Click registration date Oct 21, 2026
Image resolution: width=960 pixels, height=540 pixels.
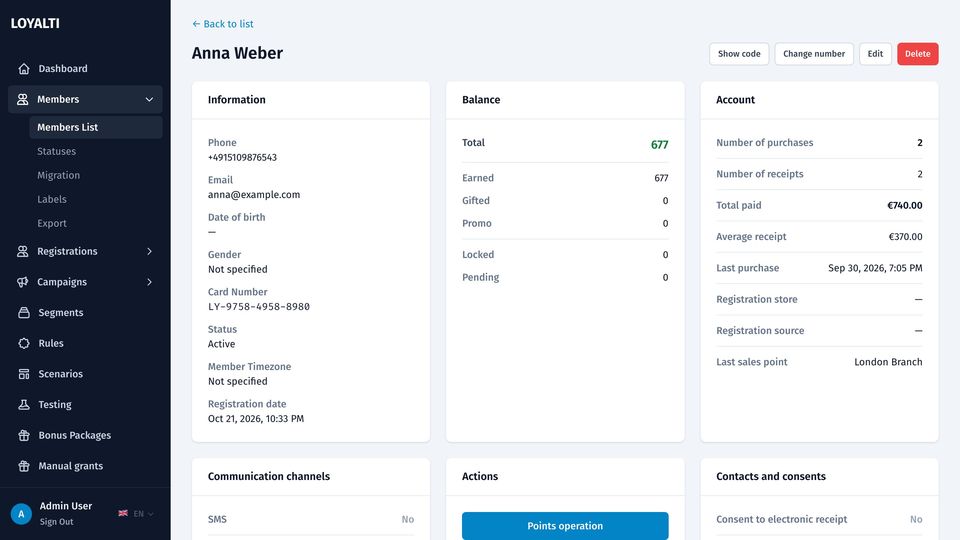pyautogui.click(x=256, y=419)
